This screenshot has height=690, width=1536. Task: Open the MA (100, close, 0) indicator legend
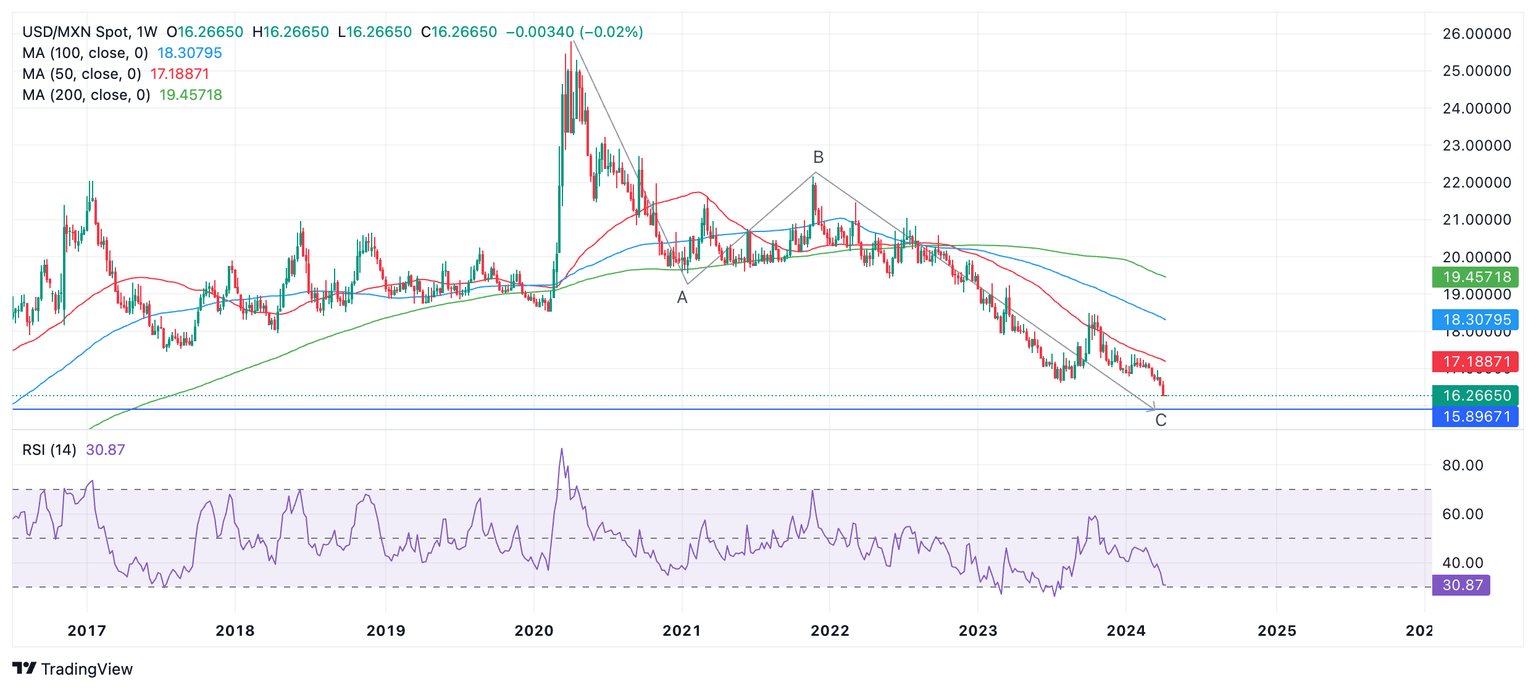click(86, 53)
